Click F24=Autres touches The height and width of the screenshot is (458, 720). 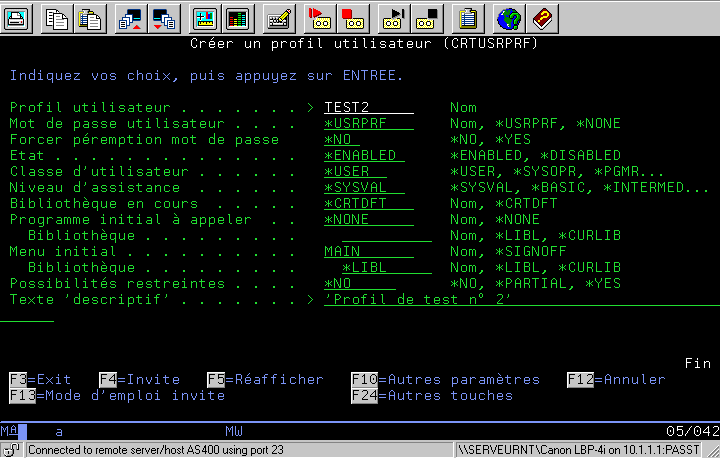pos(431,395)
